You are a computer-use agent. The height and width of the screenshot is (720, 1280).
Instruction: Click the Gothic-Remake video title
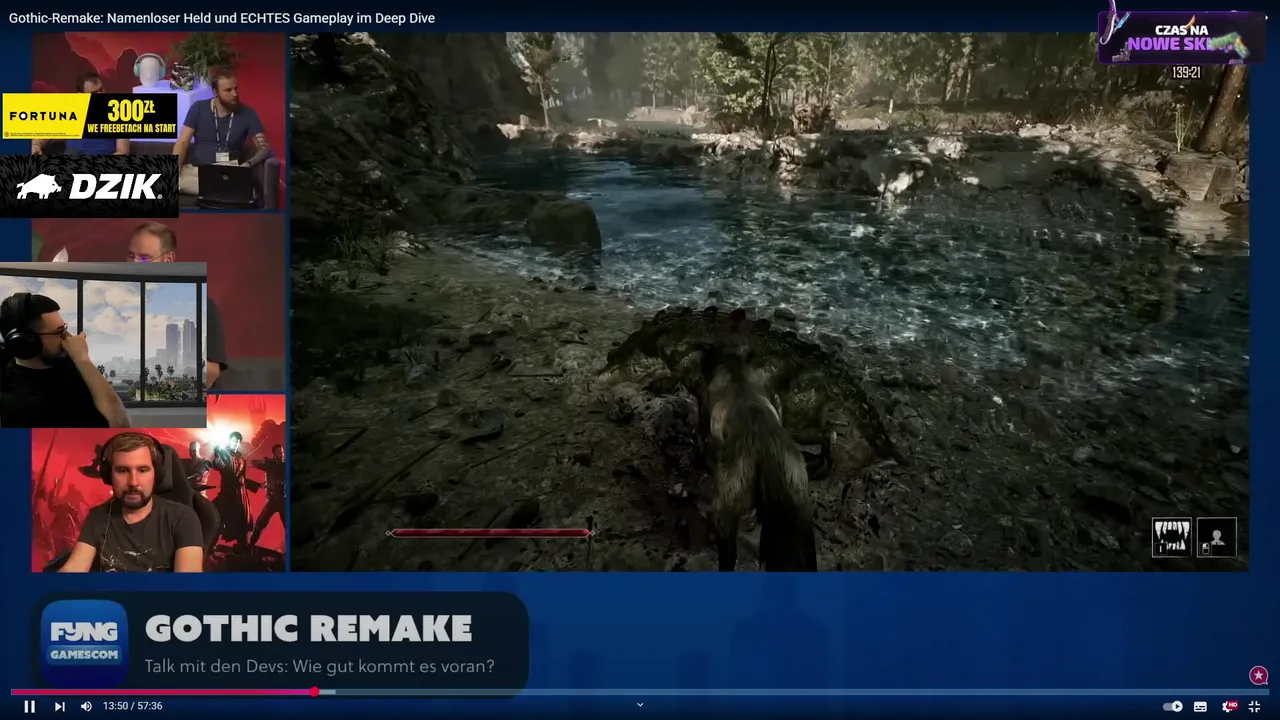point(222,18)
